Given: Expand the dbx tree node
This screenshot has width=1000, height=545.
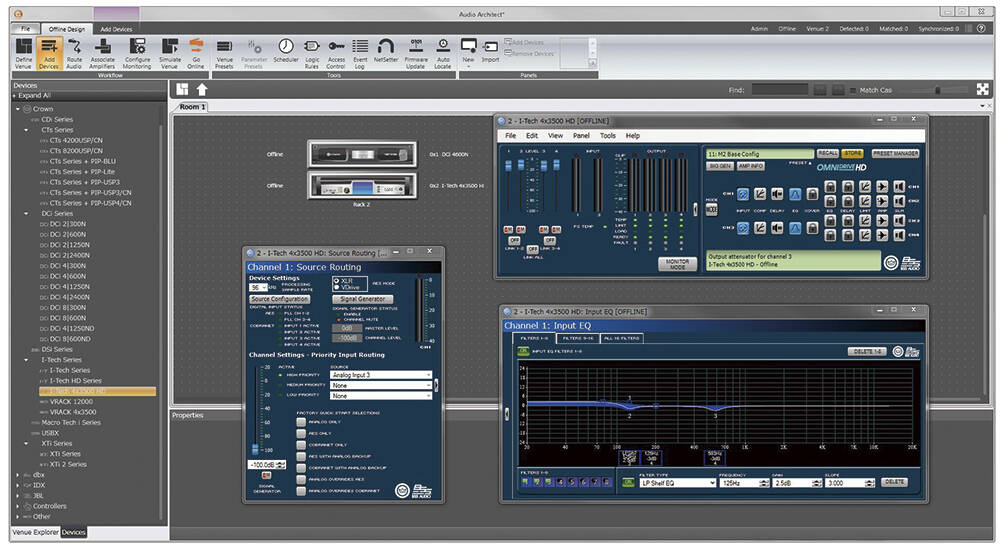Looking at the screenshot, I should tap(18, 475).
